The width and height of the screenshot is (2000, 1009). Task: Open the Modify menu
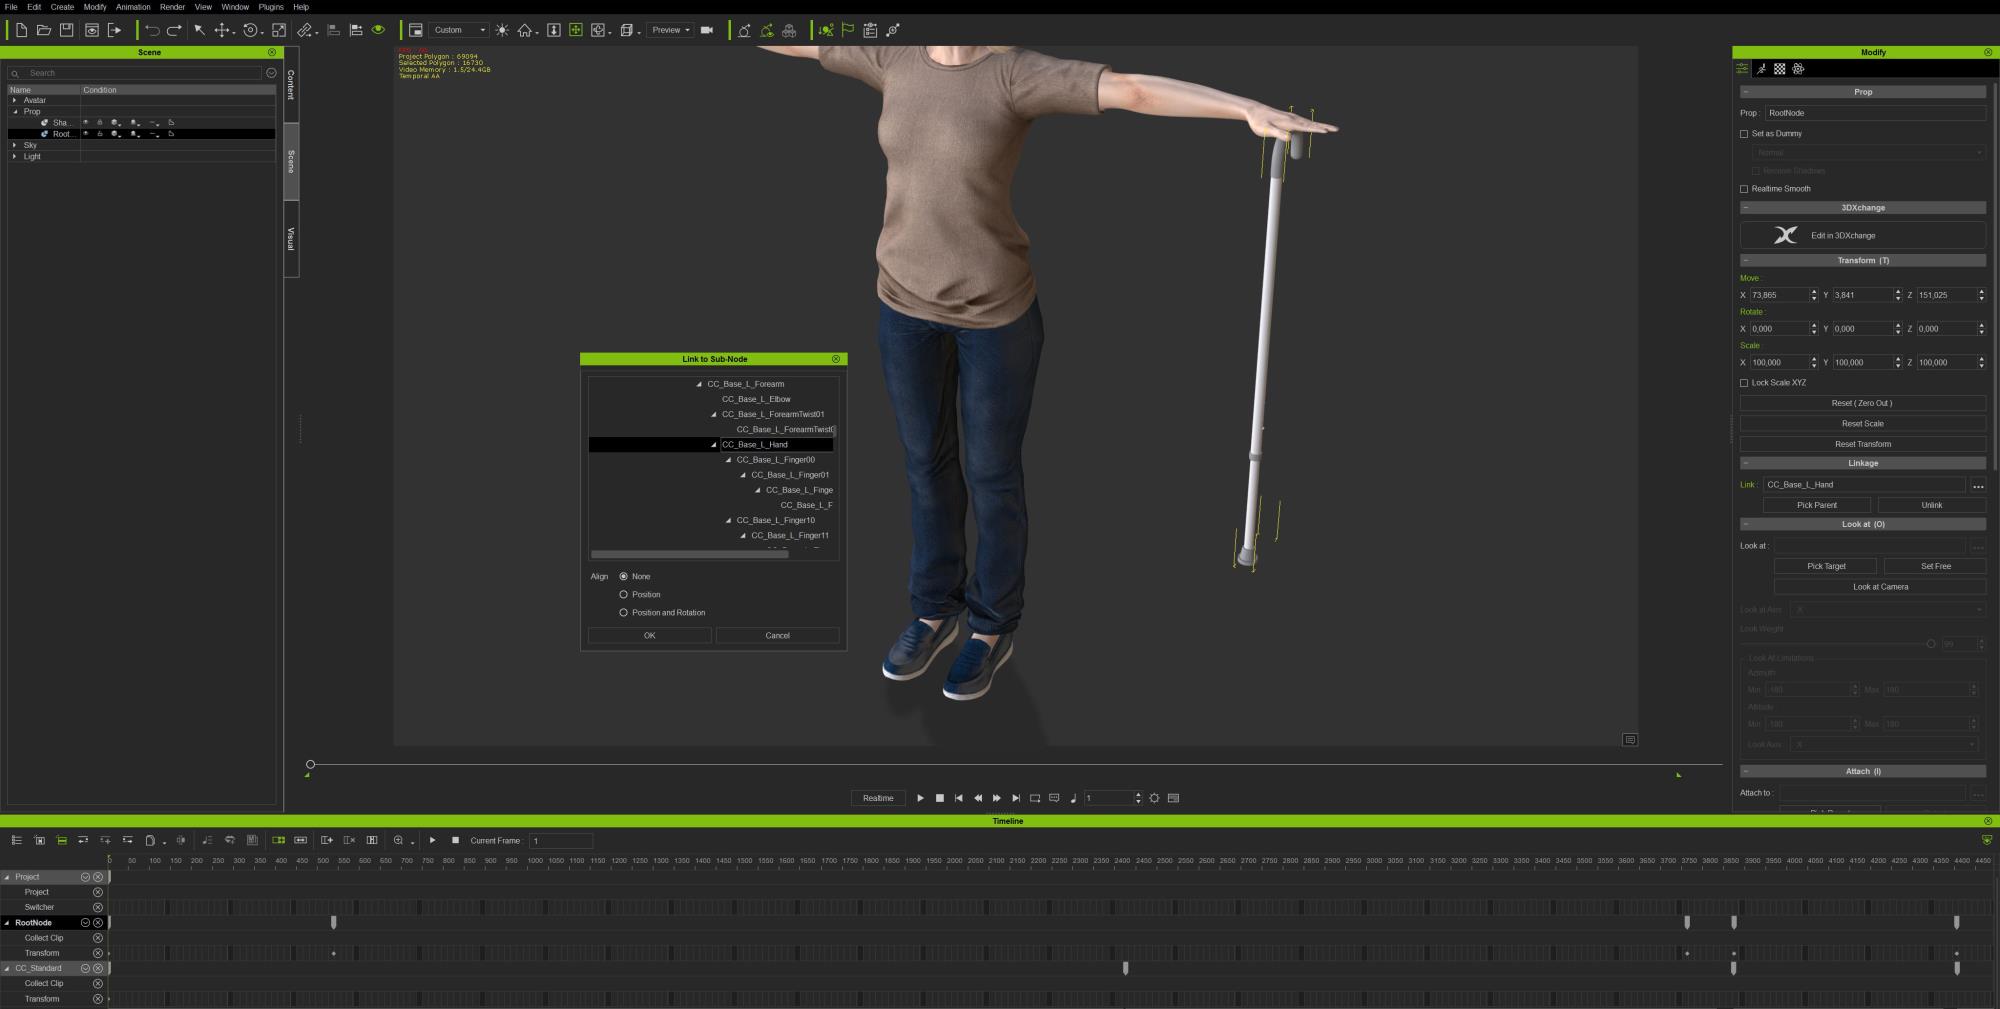click(x=94, y=7)
